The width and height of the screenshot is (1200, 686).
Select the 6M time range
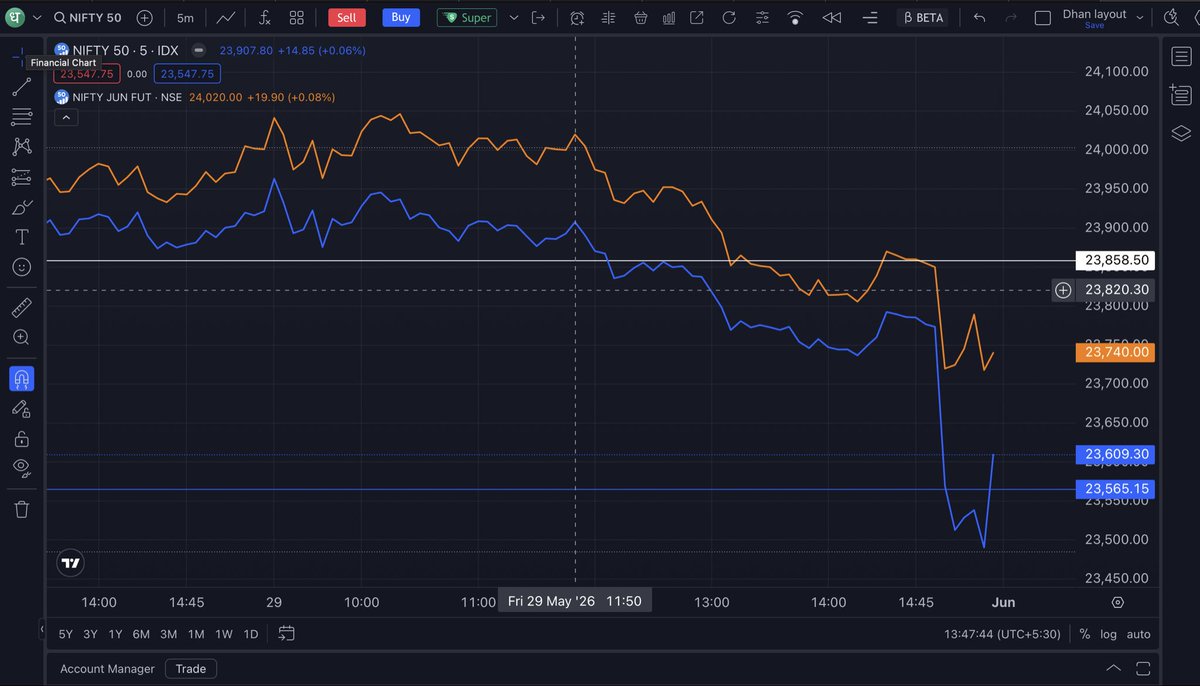click(x=142, y=634)
